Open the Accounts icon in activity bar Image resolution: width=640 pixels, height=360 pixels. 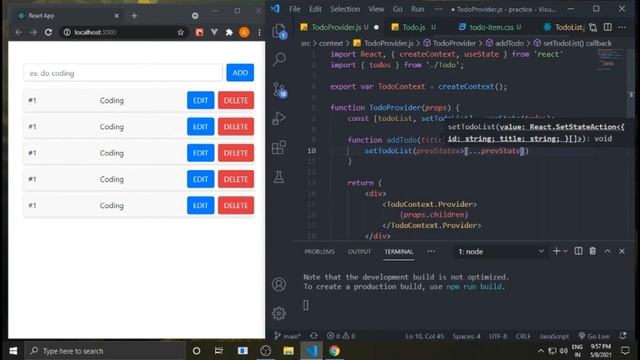click(x=279, y=284)
